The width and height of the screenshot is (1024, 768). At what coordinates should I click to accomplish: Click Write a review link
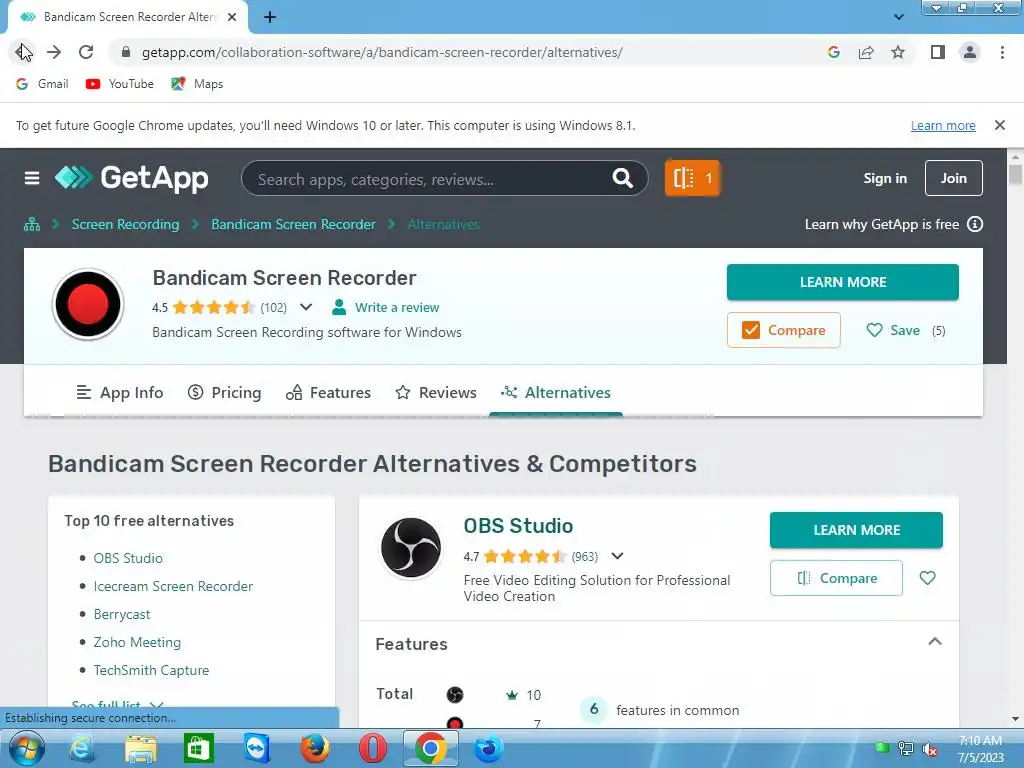396,308
